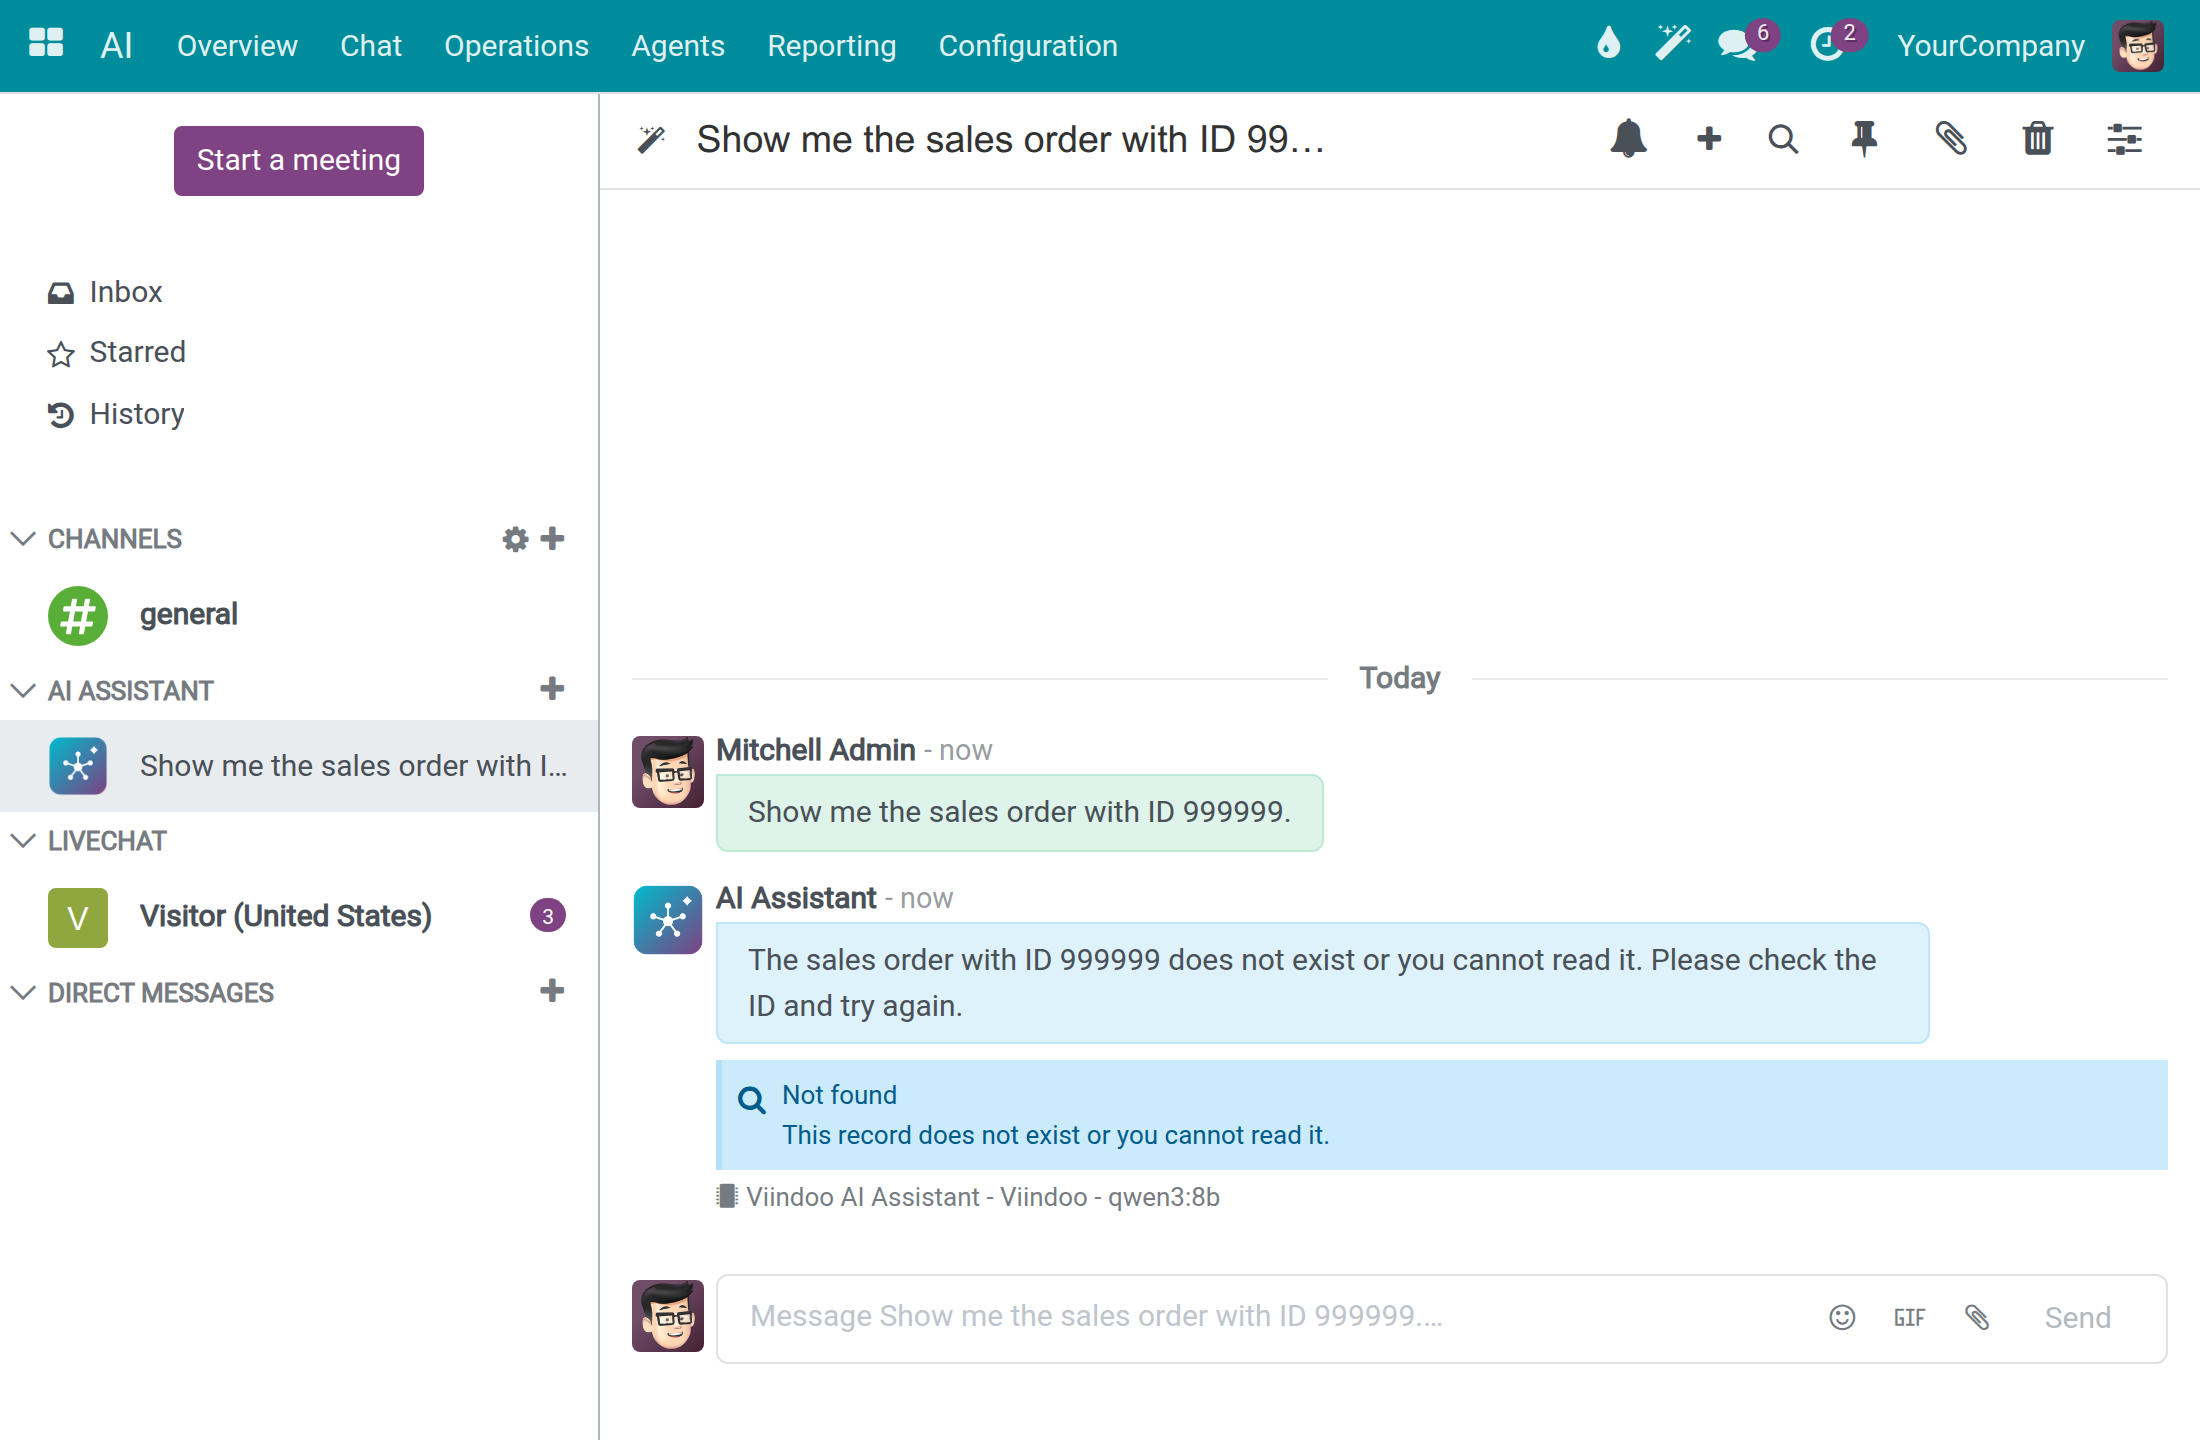
Task: Open Mitchell Admin user avatar menu
Action: (x=2138, y=46)
